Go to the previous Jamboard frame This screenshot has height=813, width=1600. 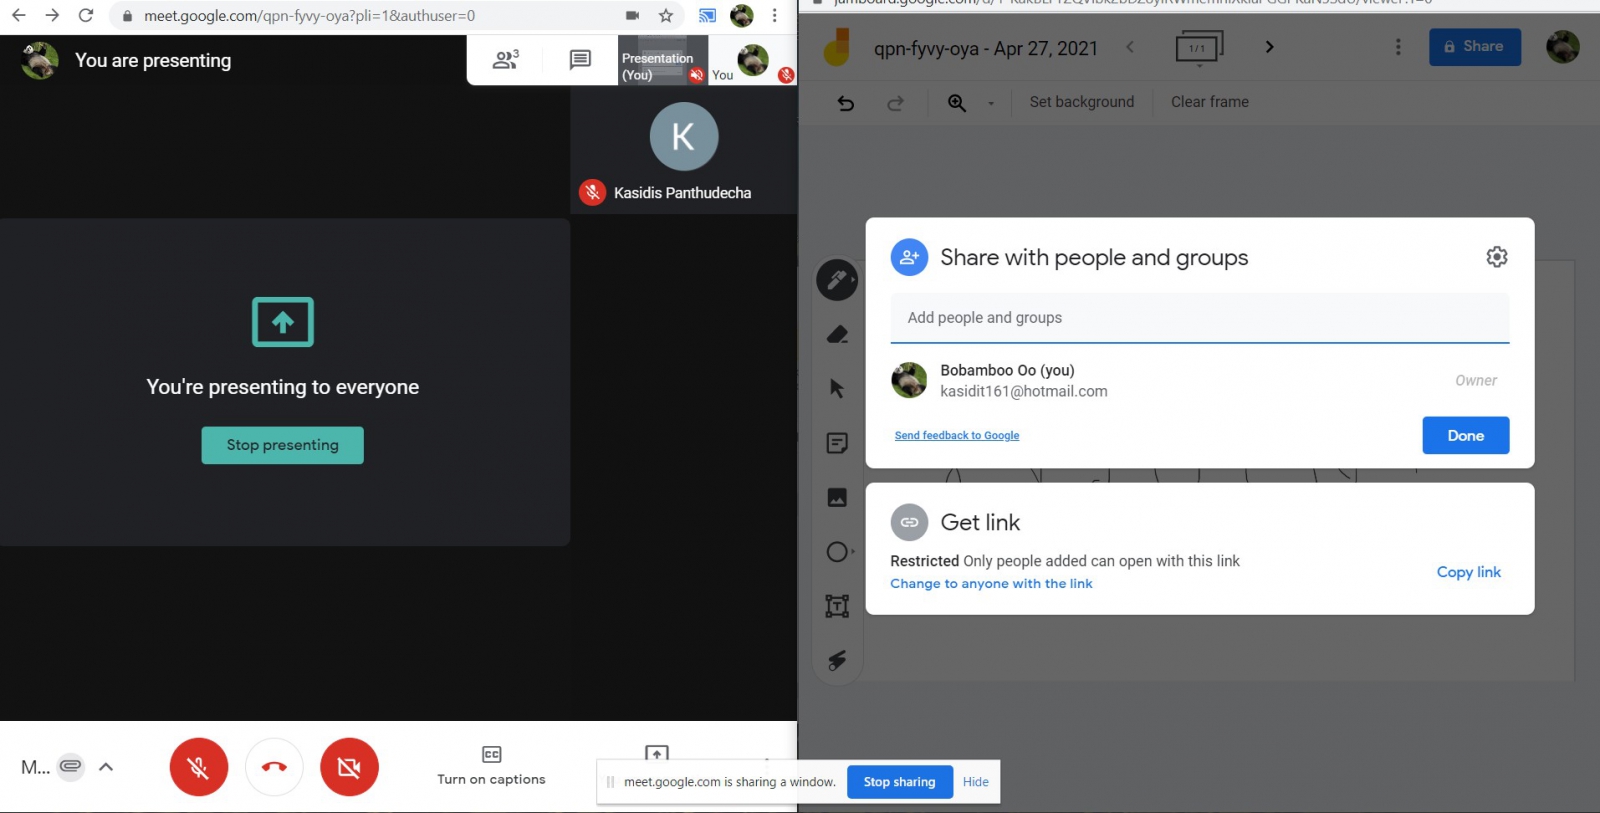pos(1130,47)
